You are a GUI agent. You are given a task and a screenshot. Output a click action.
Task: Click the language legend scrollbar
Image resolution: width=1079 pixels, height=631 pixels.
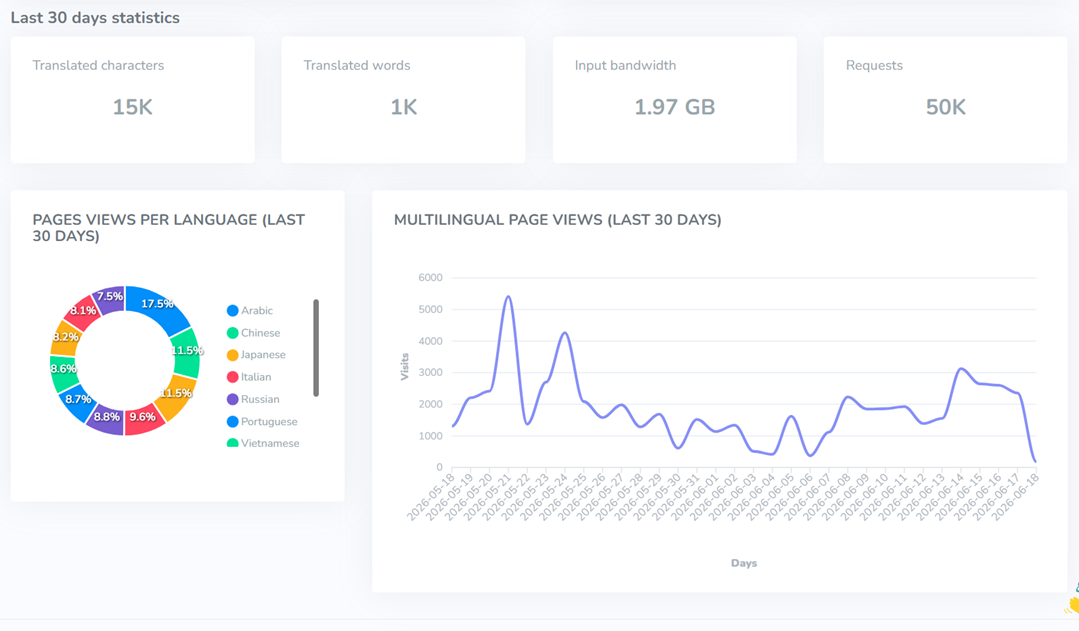(316, 347)
